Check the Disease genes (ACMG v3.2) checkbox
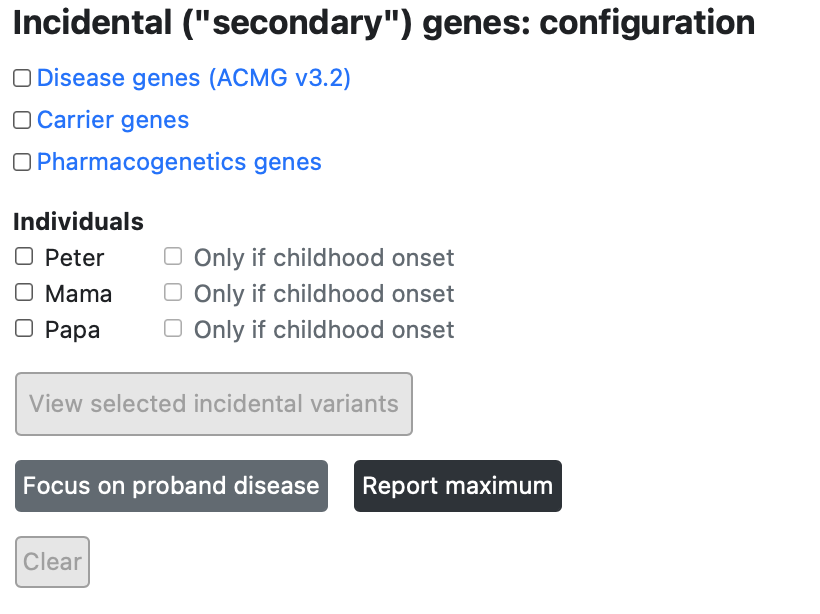Screen dimensions: 820x614 click(22, 78)
